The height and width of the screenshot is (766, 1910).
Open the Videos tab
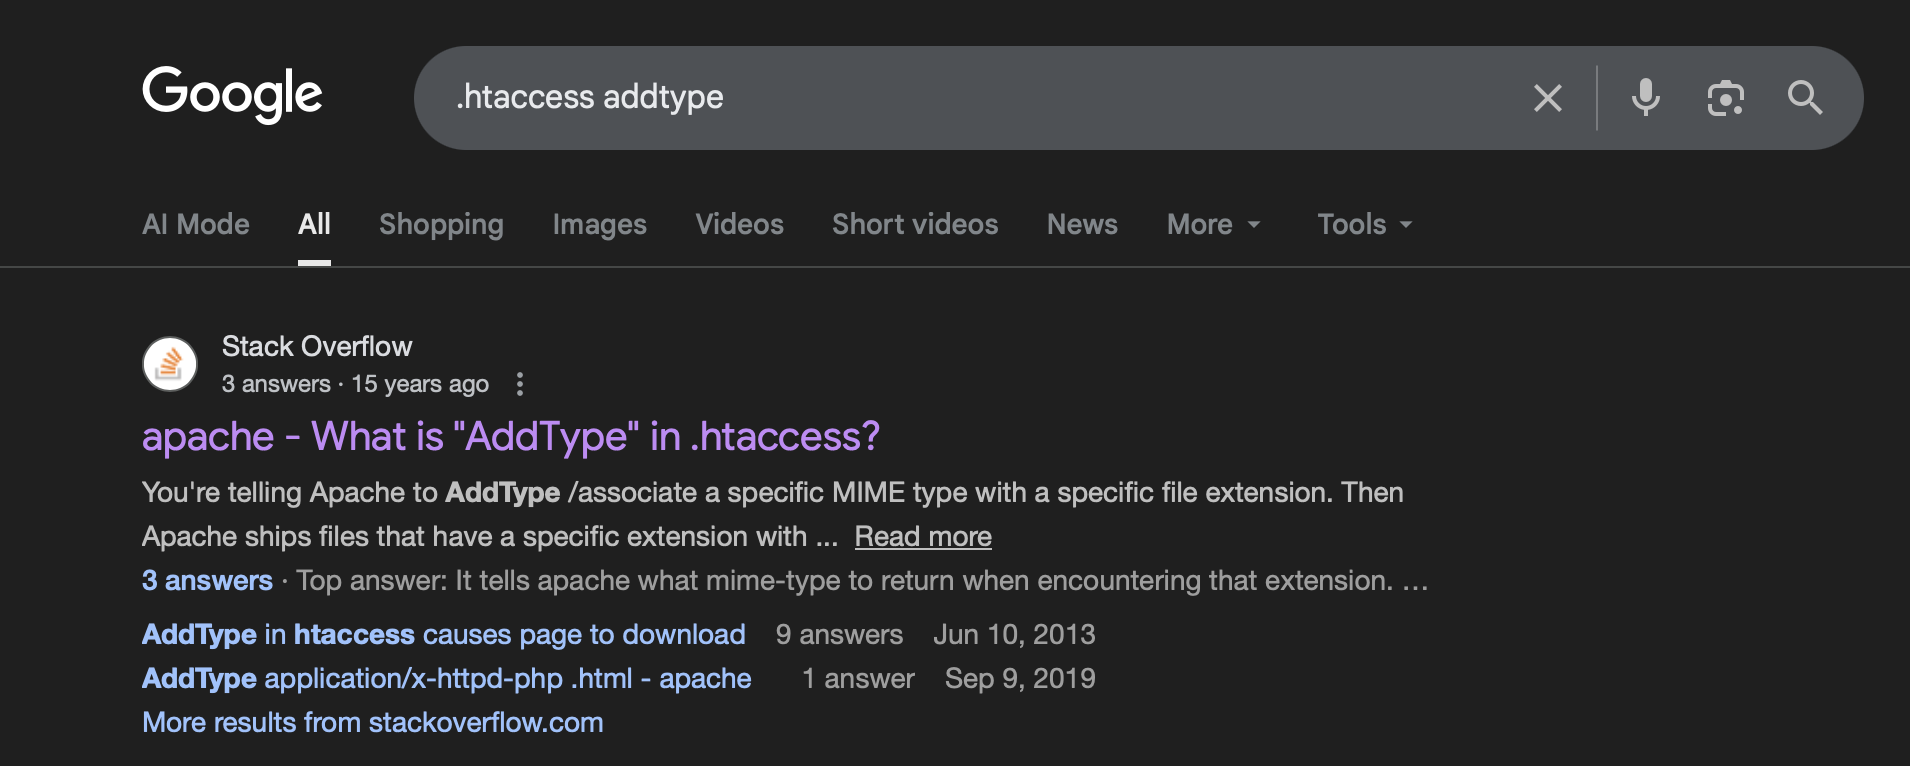tap(739, 224)
